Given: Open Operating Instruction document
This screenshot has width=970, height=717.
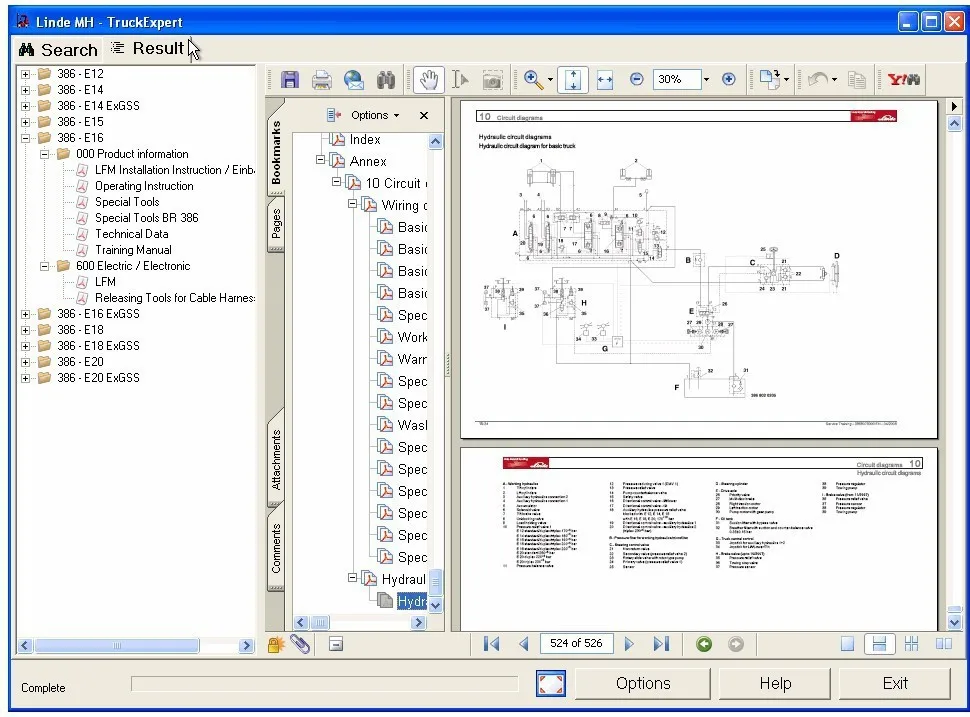Looking at the screenshot, I should coord(144,186).
